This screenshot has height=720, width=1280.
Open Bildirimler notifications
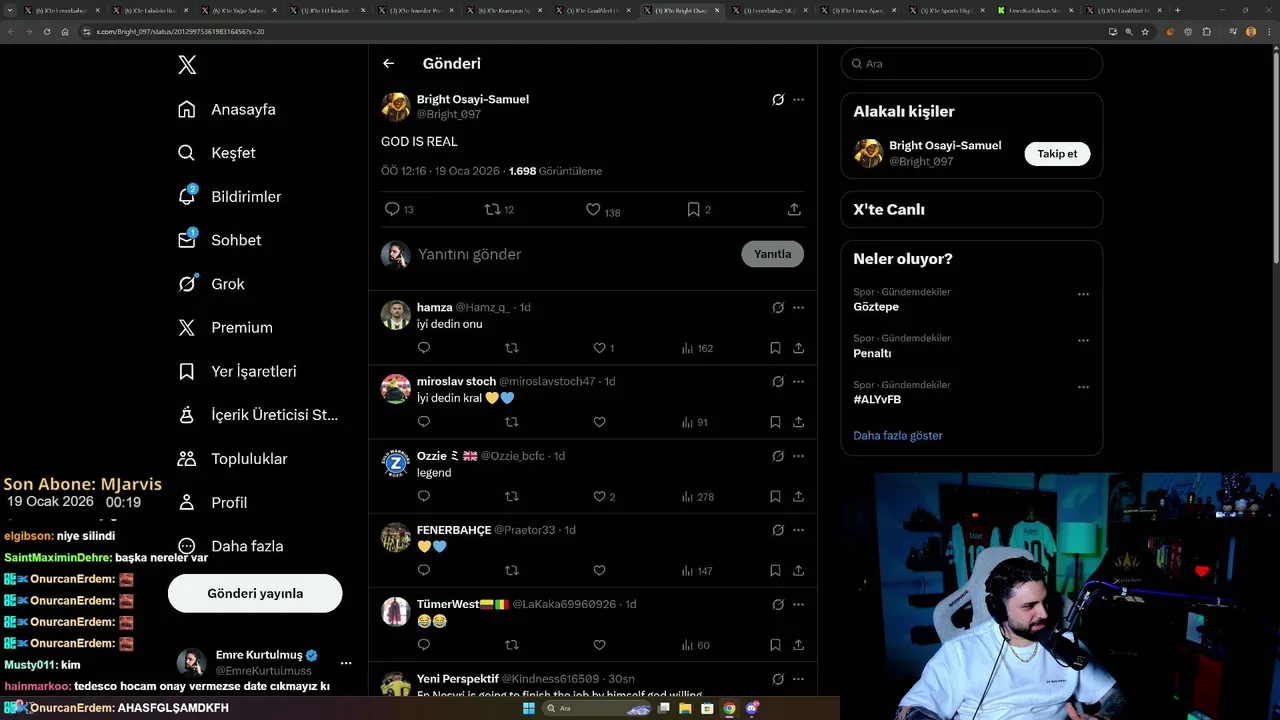tap(229, 197)
